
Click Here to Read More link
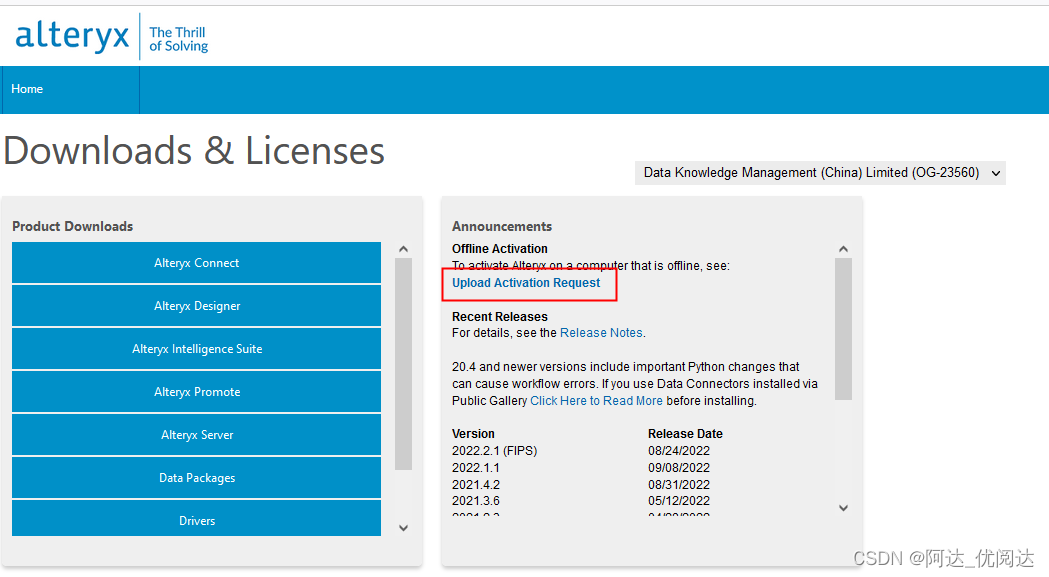coord(596,401)
